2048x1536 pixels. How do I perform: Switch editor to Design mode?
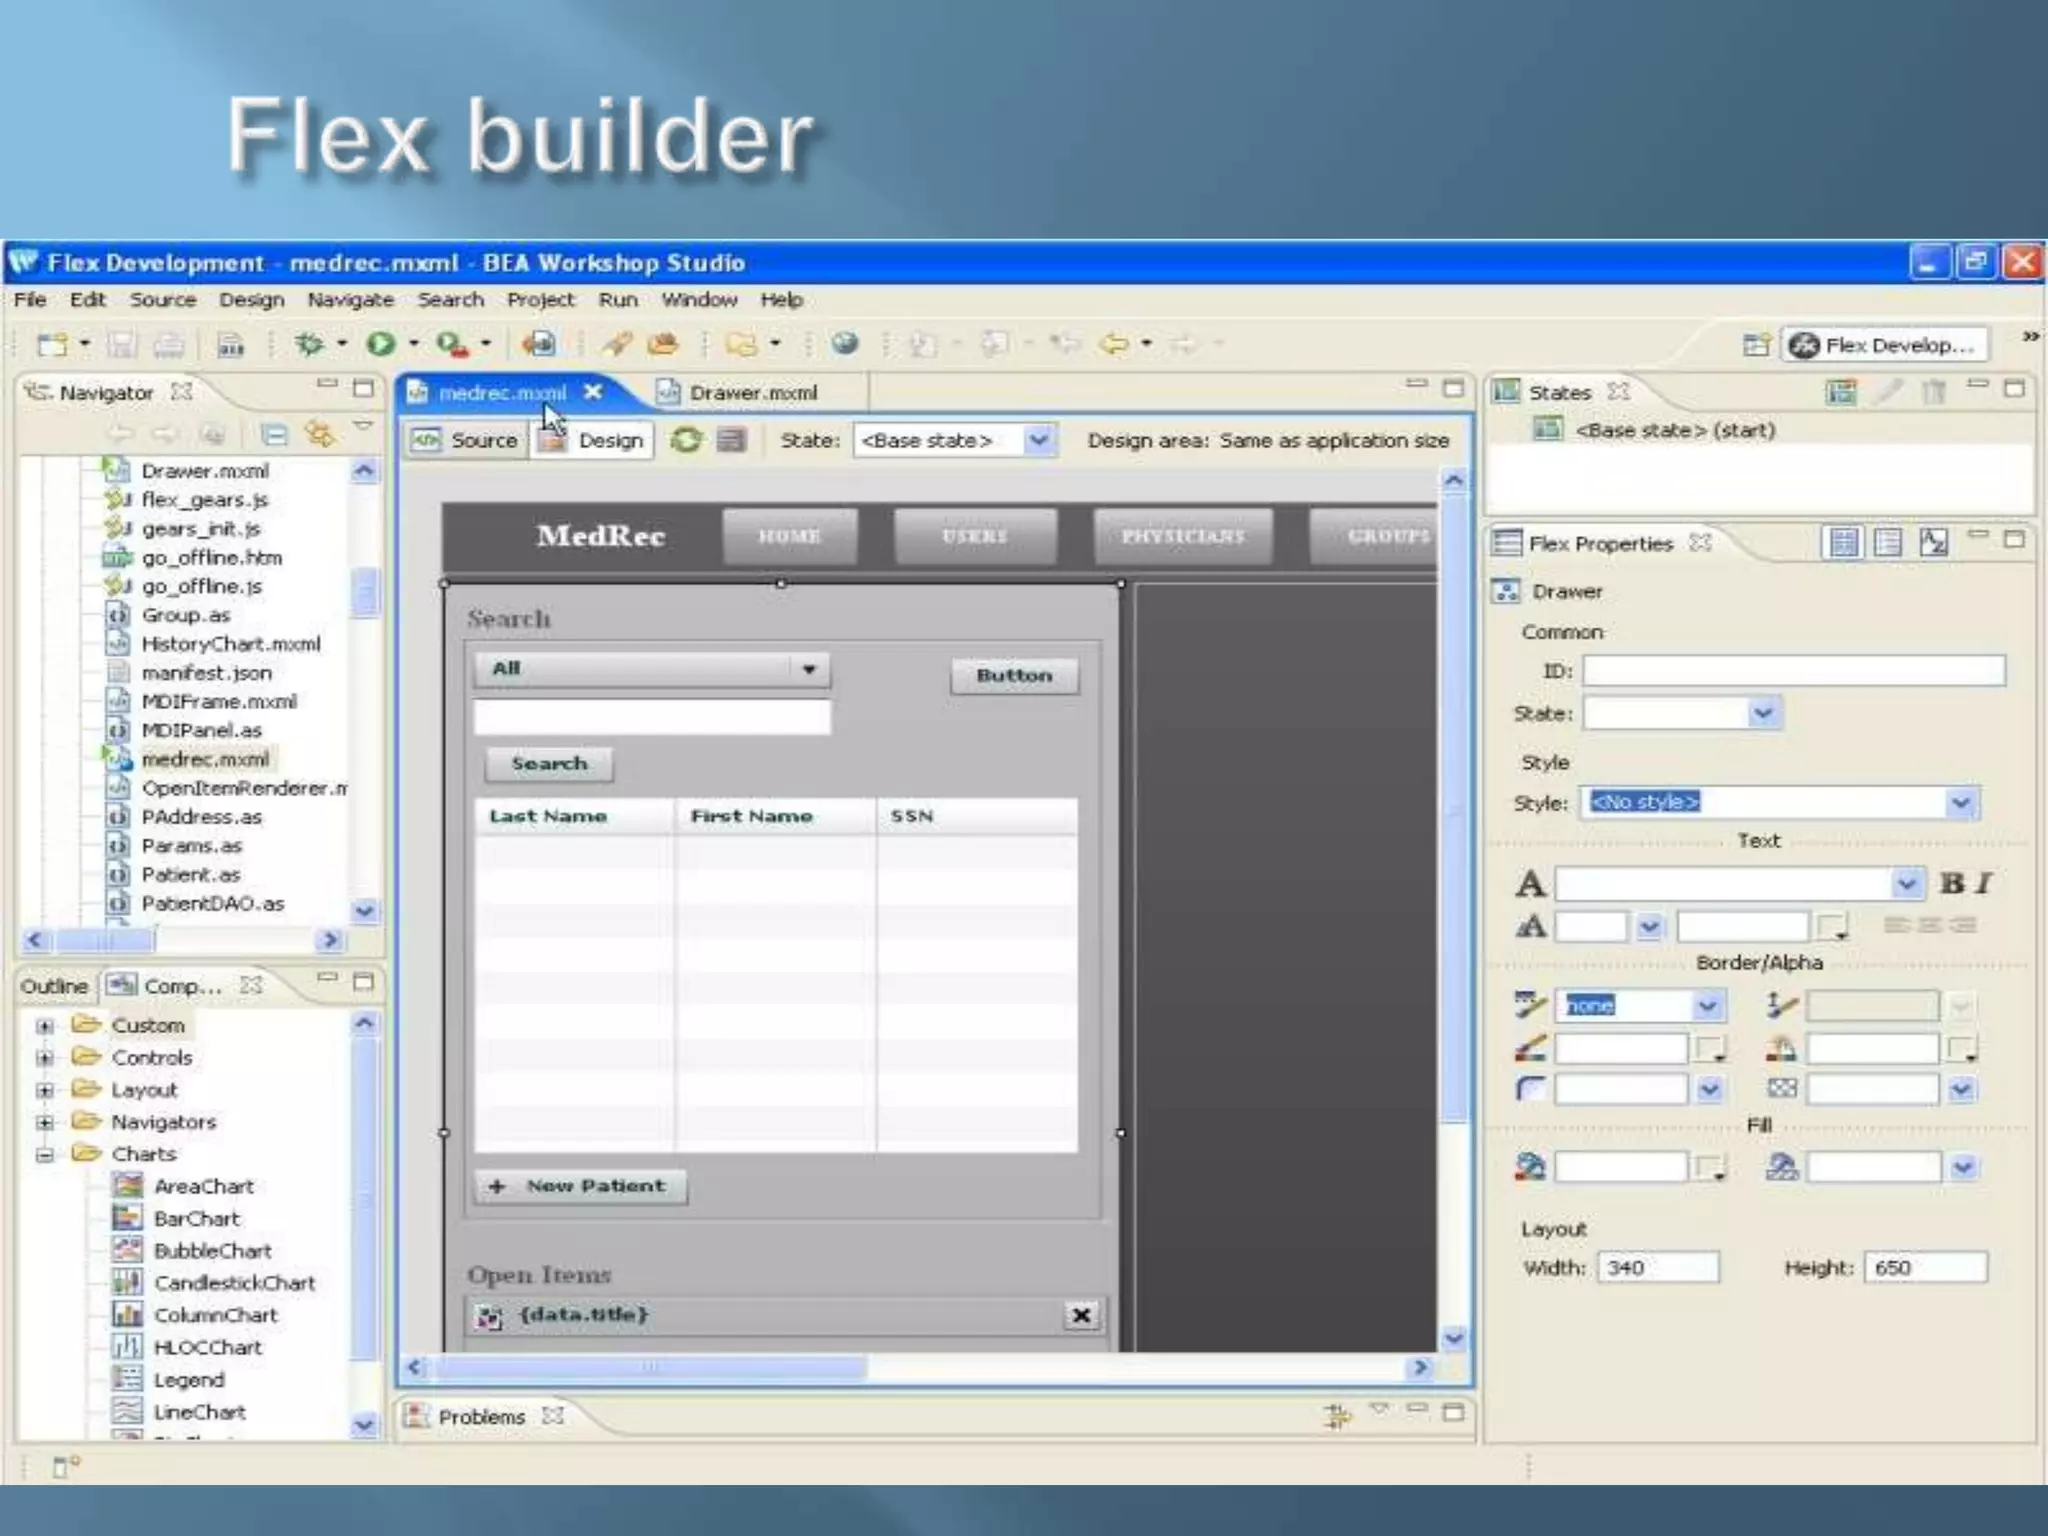[x=594, y=440]
